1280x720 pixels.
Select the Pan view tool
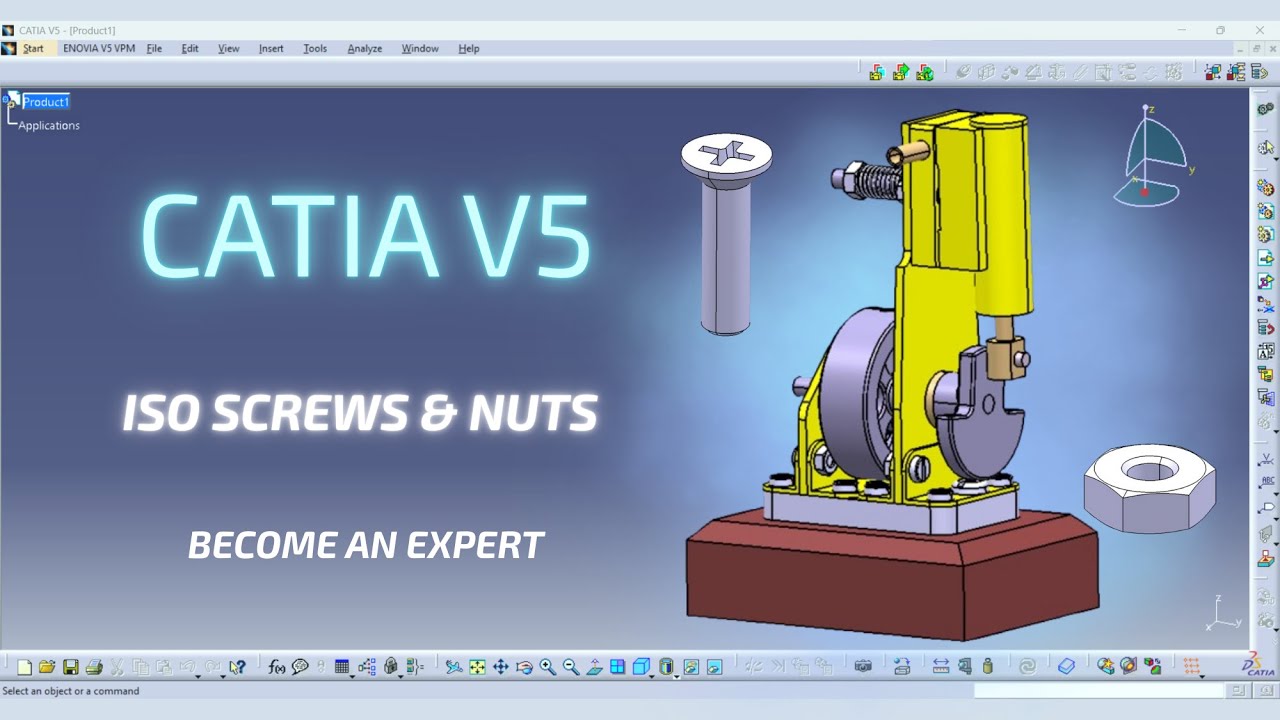(501, 667)
